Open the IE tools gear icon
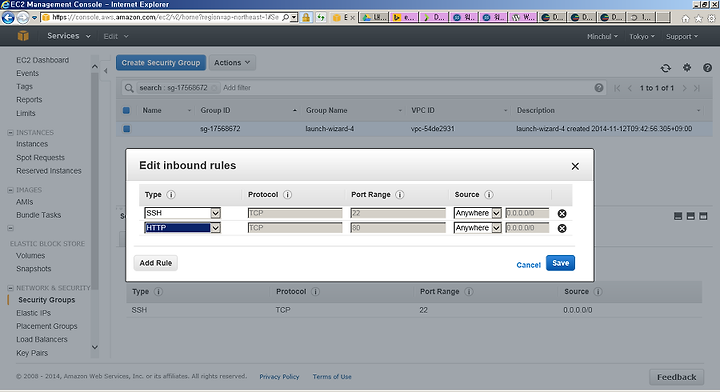Screen dimensions: 720x392 click(711, 18)
